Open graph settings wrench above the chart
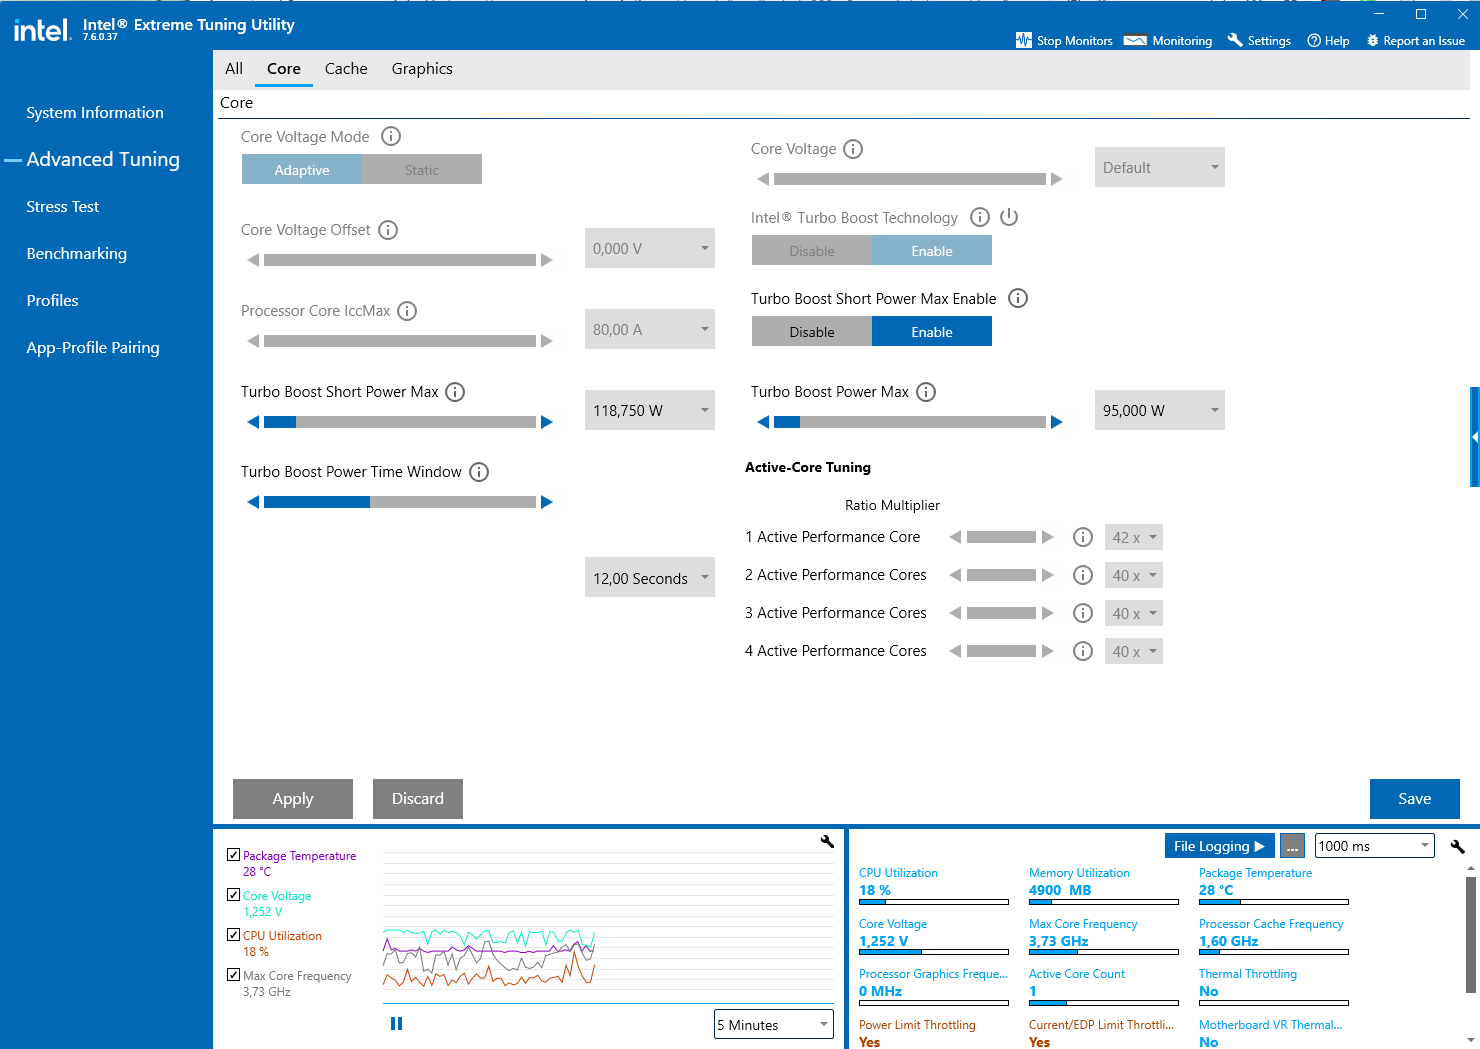Viewport: 1480px width, 1049px height. click(827, 842)
